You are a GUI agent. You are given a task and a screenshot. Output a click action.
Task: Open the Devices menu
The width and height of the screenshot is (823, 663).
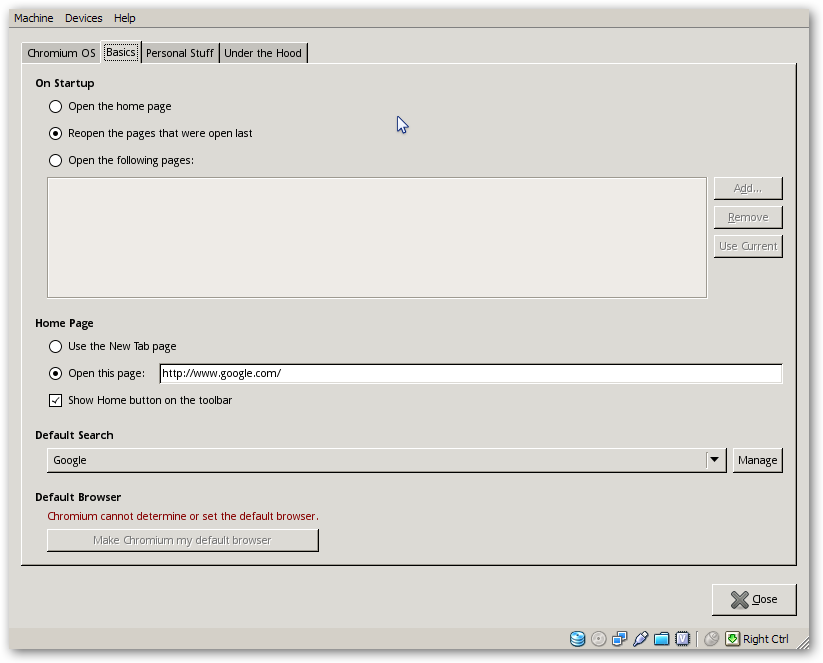tap(83, 18)
